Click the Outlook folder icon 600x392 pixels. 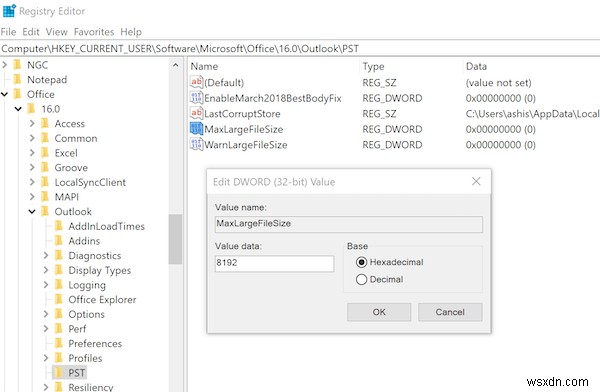click(45, 211)
